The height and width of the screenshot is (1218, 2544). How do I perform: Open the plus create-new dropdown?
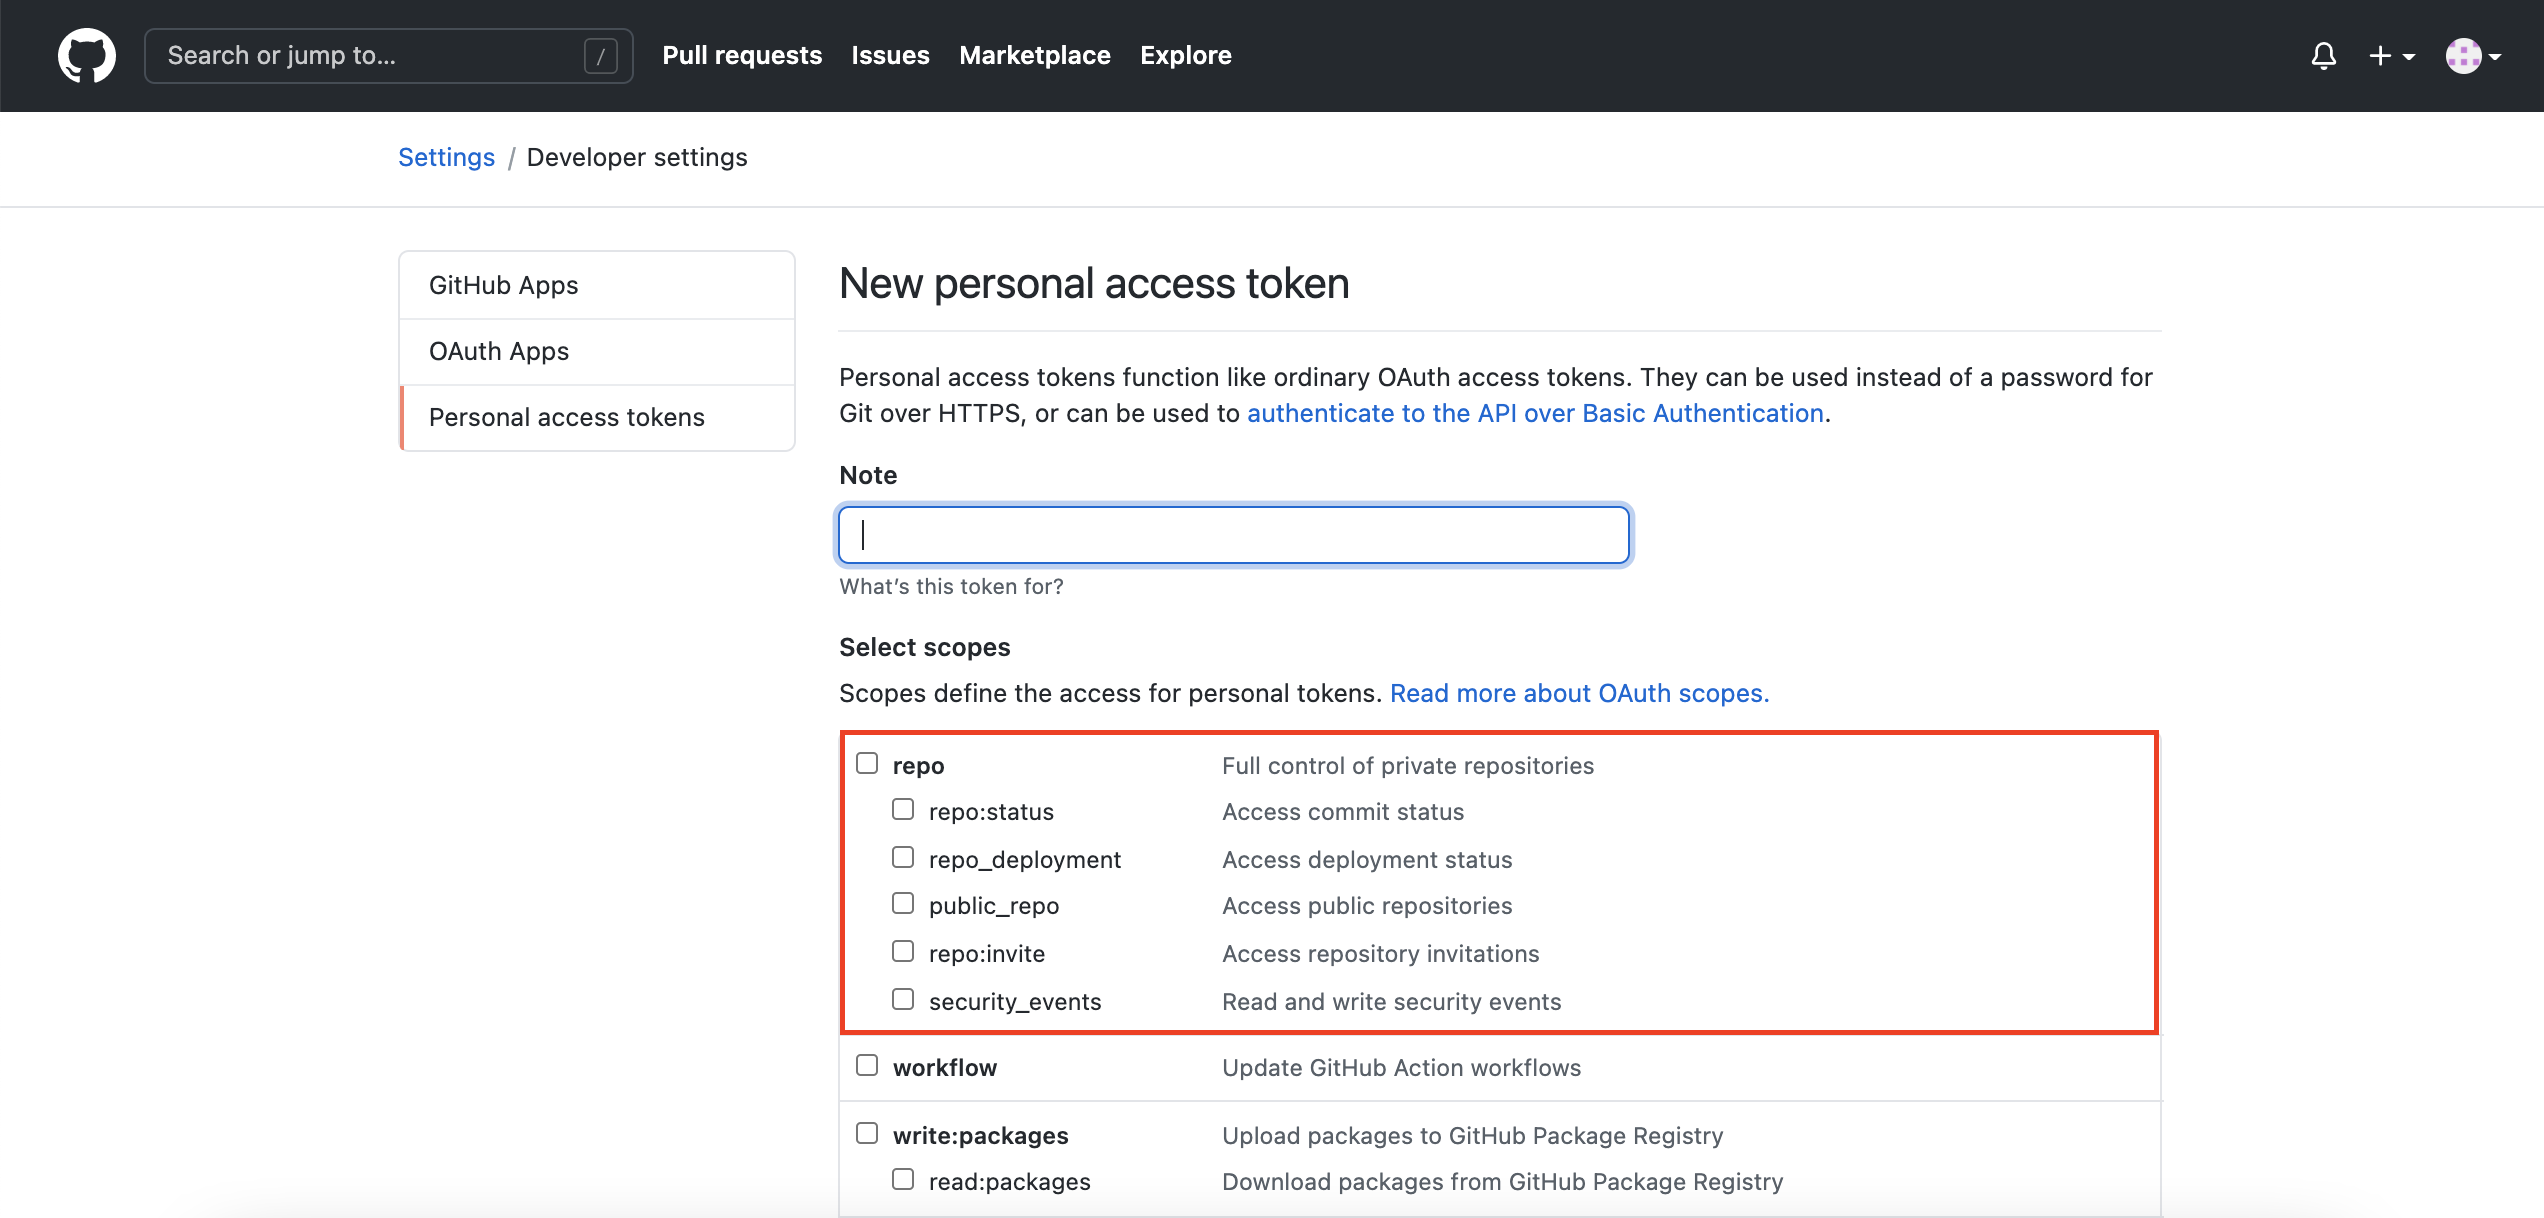tap(2392, 56)
